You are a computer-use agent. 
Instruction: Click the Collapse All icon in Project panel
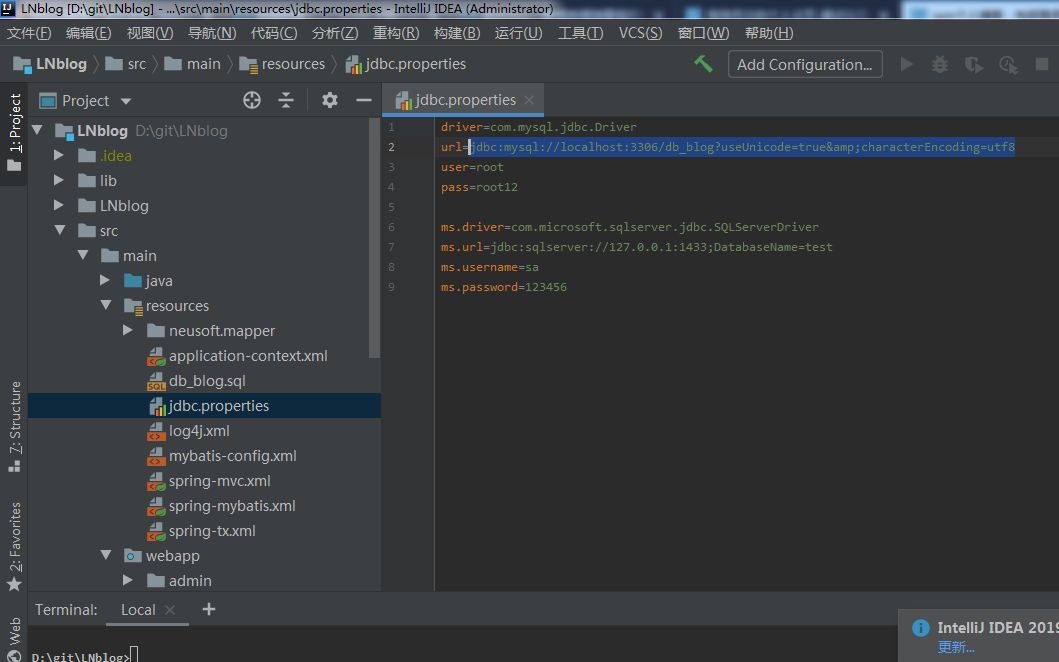[x=286, y=100]
